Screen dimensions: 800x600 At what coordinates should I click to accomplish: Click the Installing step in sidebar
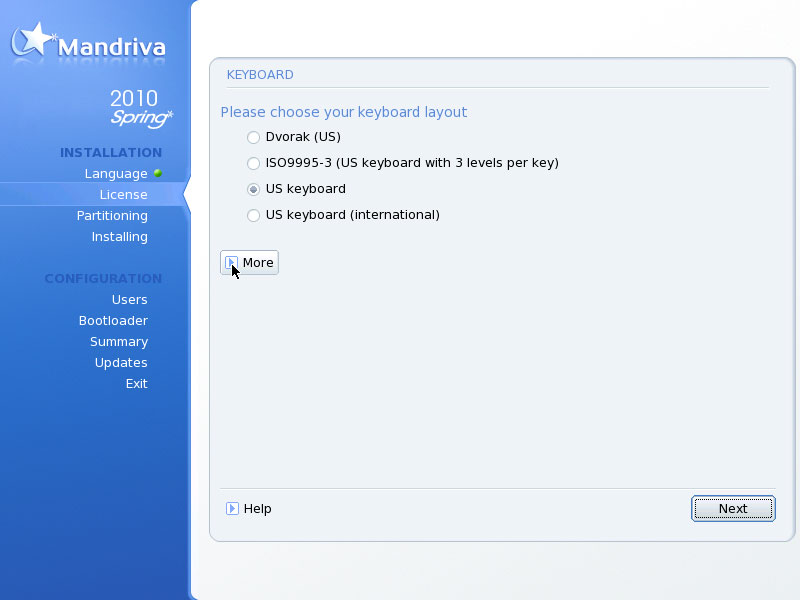click(x=119, y=237)
